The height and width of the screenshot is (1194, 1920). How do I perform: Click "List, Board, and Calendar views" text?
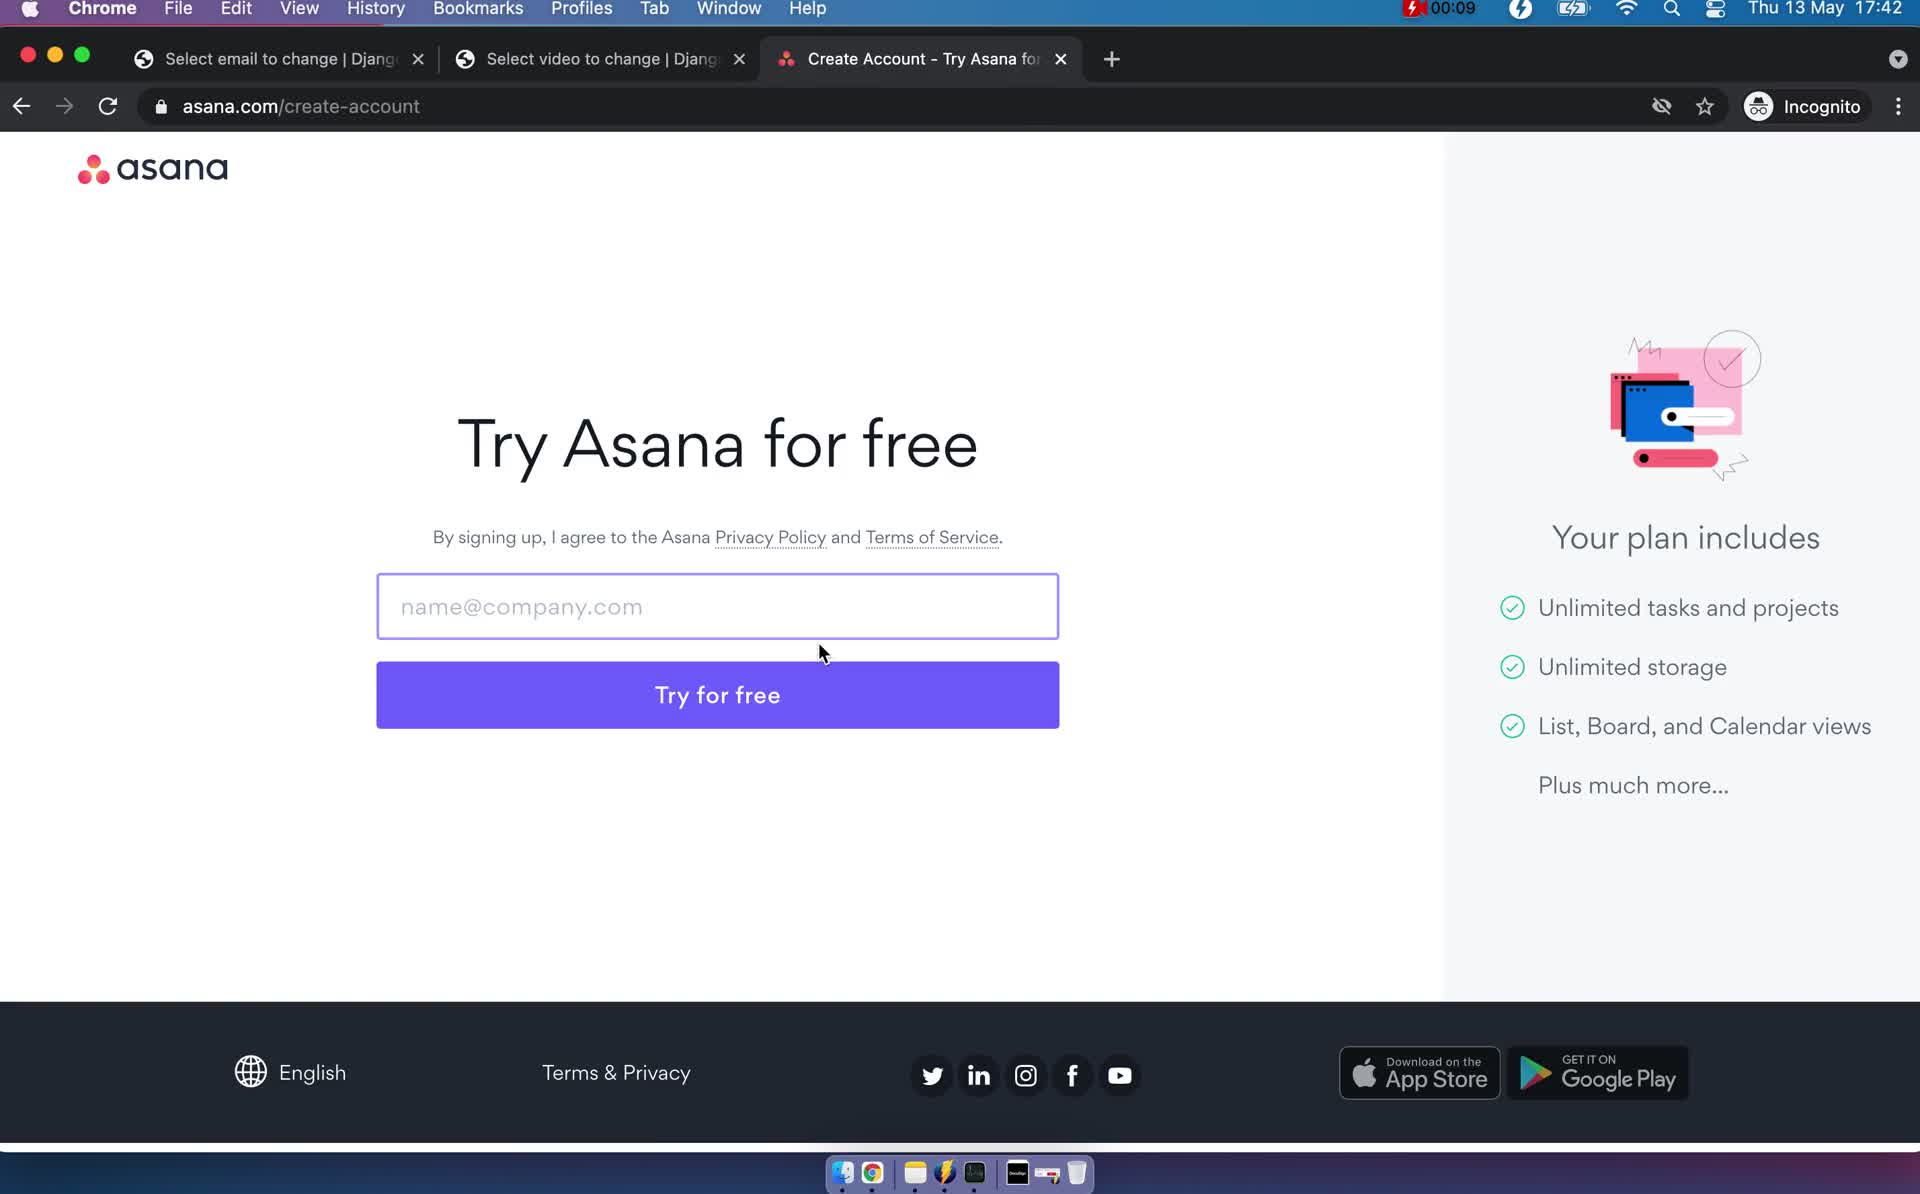[1704, 726]
